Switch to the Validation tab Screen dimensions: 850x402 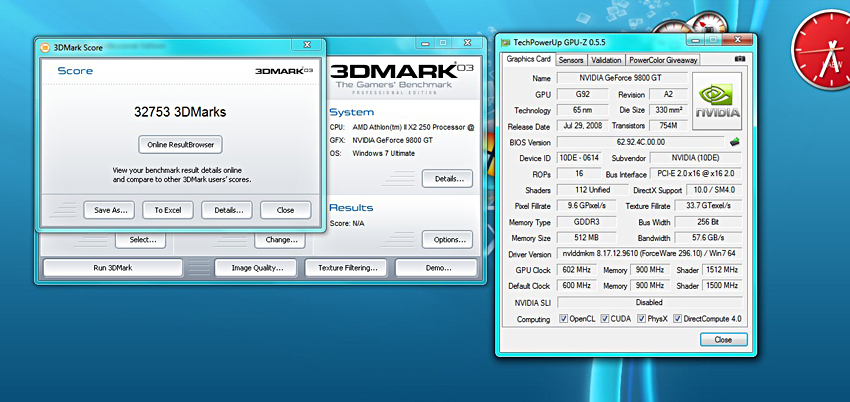(606, 60)
